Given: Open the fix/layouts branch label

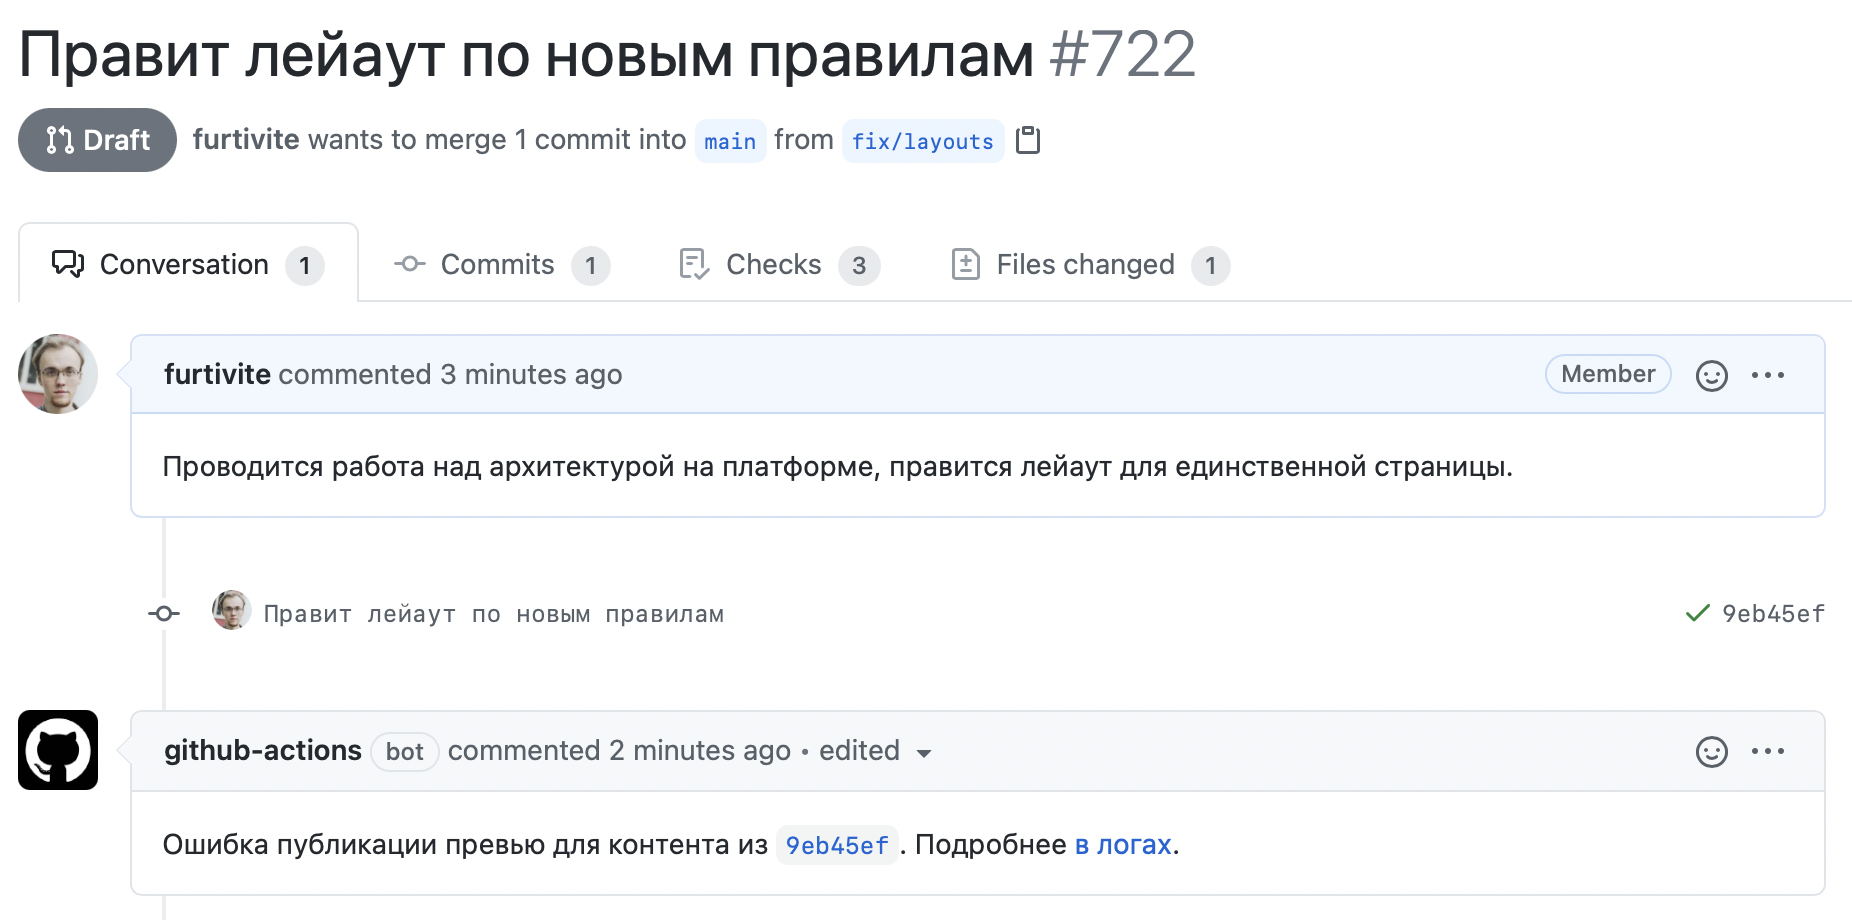Looking at the screenshot, I should (x=922, y=141).
